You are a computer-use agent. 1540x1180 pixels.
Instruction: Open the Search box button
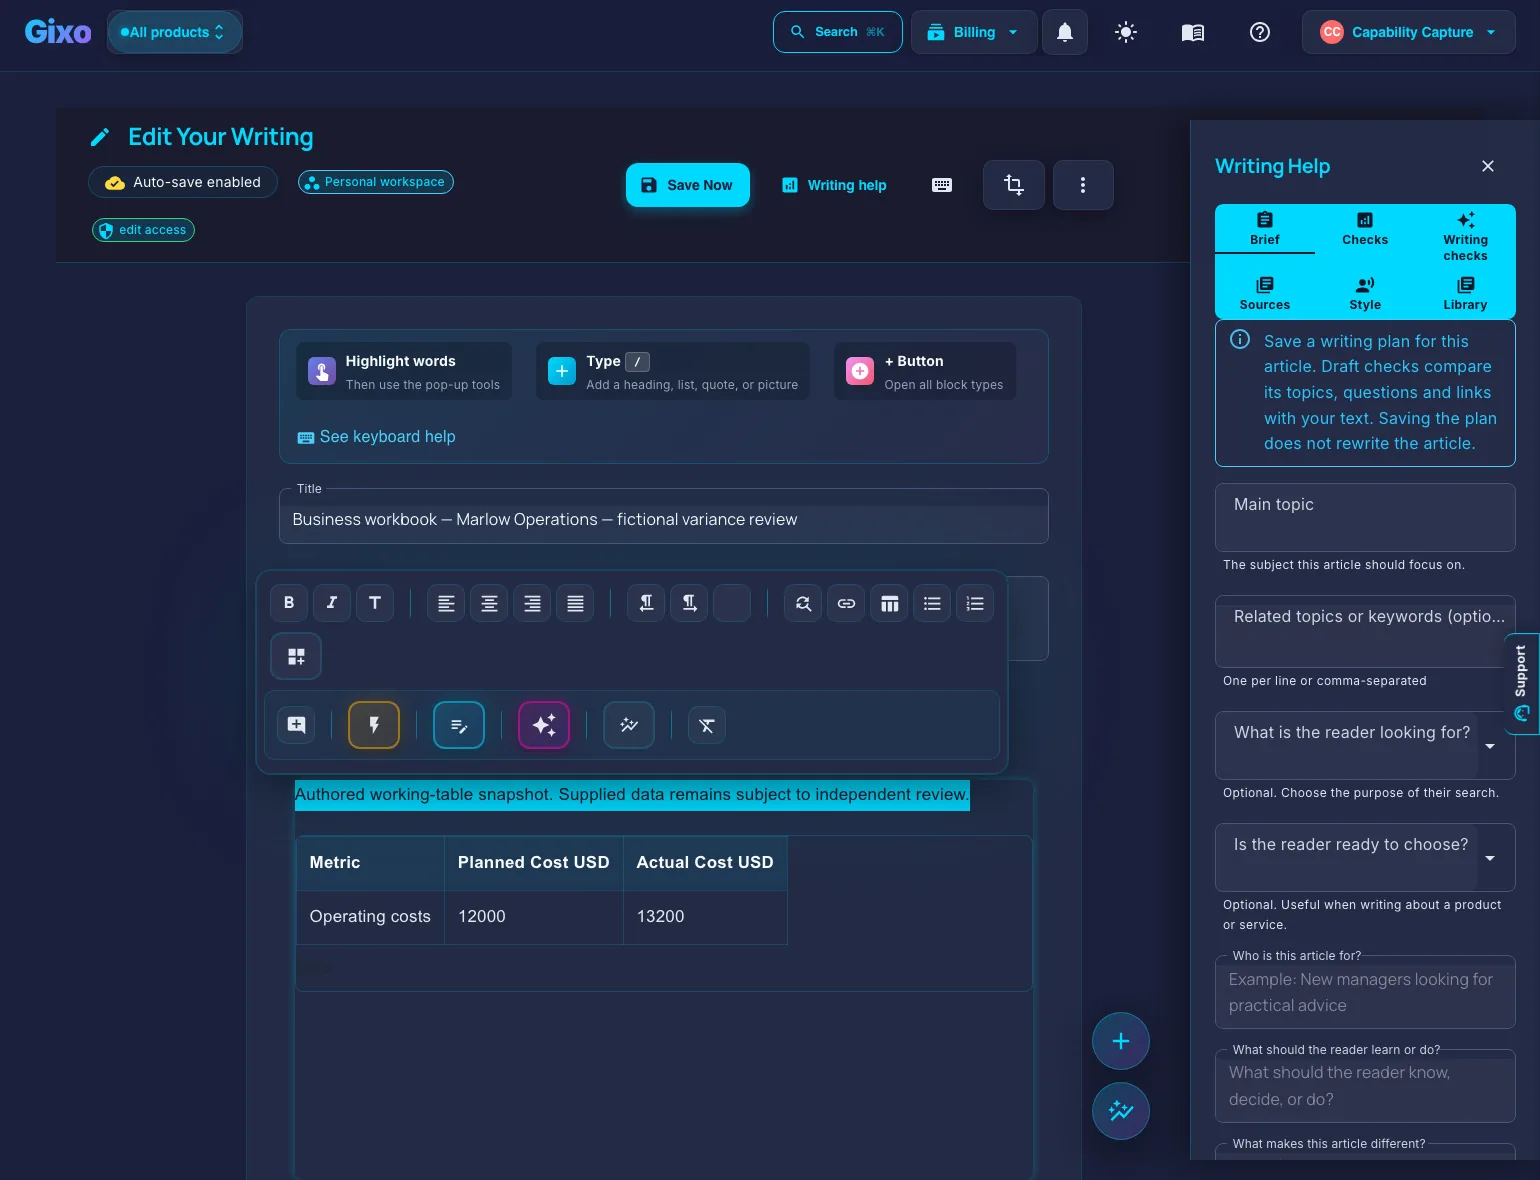click(x=838, y=32)
